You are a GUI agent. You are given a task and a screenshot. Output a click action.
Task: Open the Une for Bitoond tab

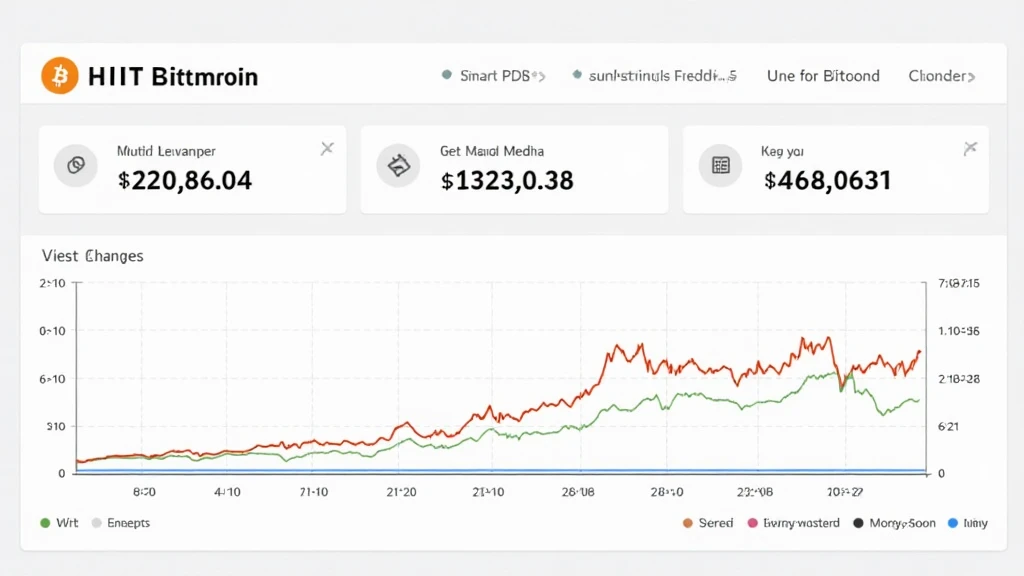click(823, 76)
